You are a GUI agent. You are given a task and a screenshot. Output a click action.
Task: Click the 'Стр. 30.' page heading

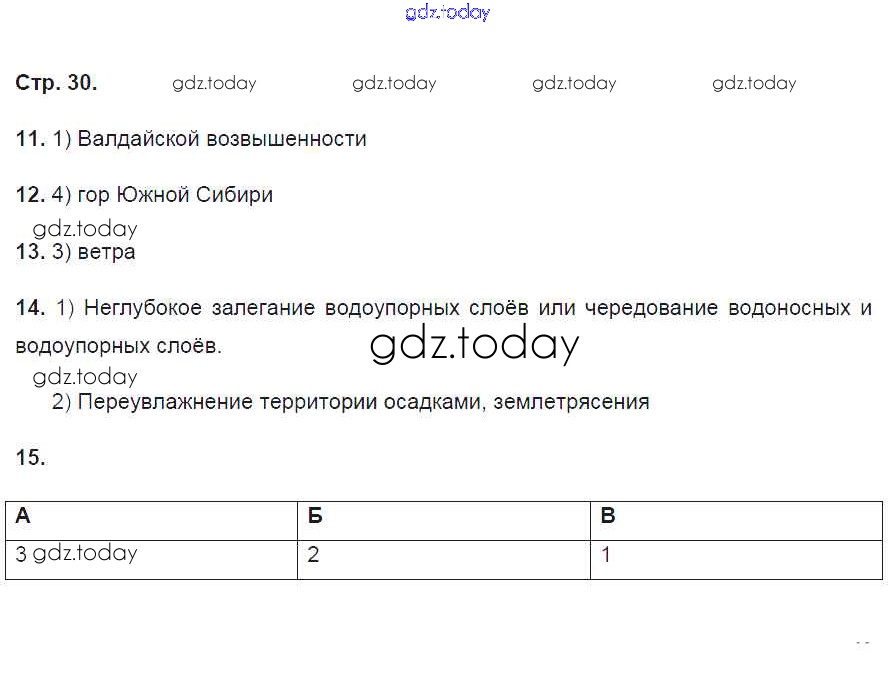57,84
